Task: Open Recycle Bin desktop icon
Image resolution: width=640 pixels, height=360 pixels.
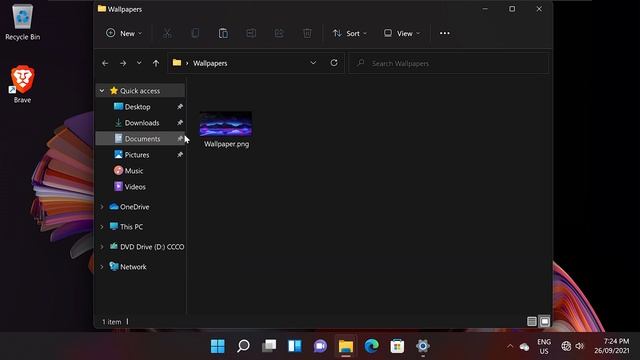Action: 22,22
